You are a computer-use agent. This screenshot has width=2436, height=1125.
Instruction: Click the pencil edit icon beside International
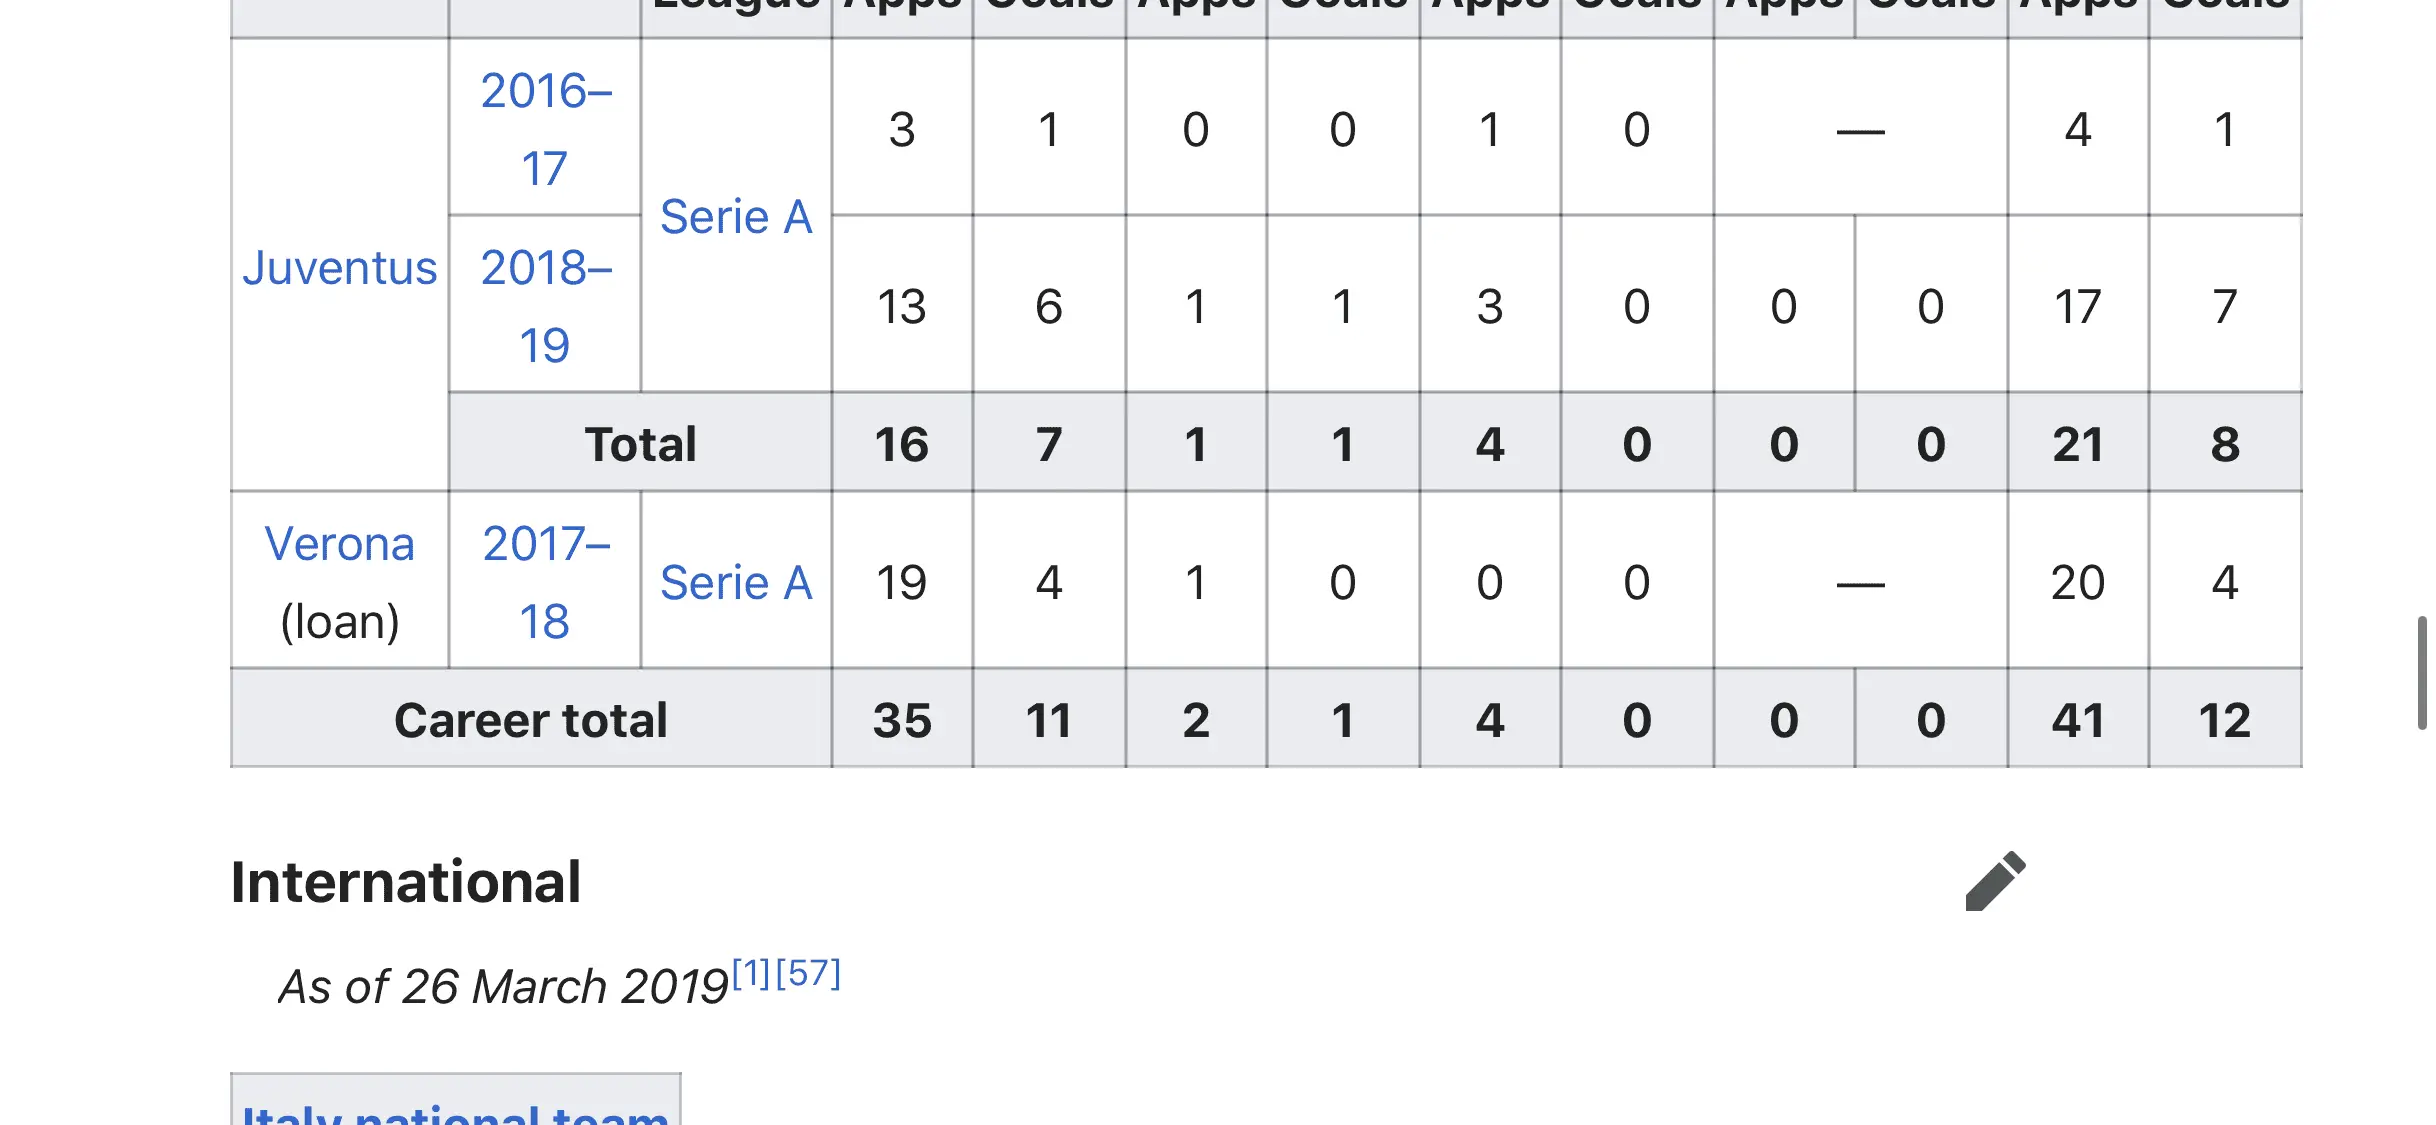click(1995, 882)
